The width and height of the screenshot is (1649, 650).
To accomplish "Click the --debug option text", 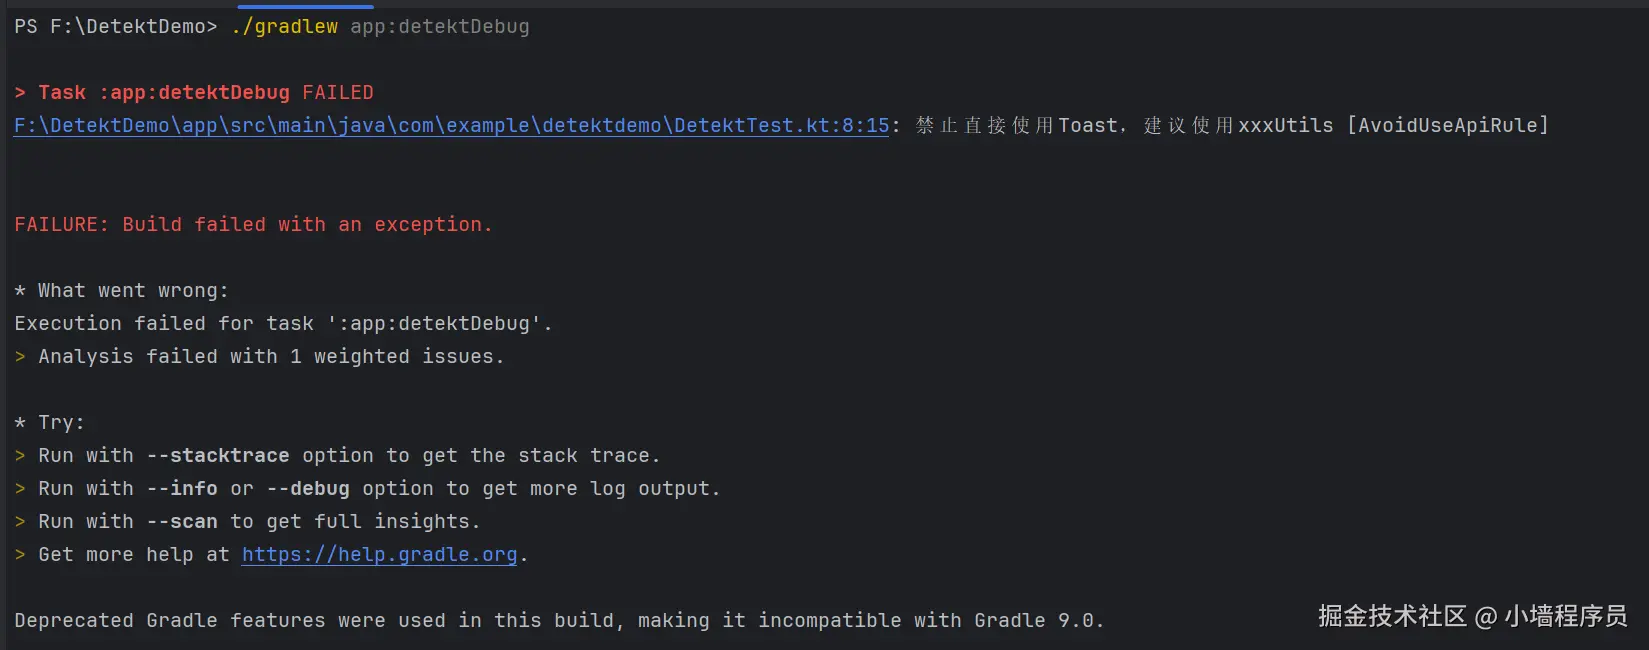I will (308, 489).
